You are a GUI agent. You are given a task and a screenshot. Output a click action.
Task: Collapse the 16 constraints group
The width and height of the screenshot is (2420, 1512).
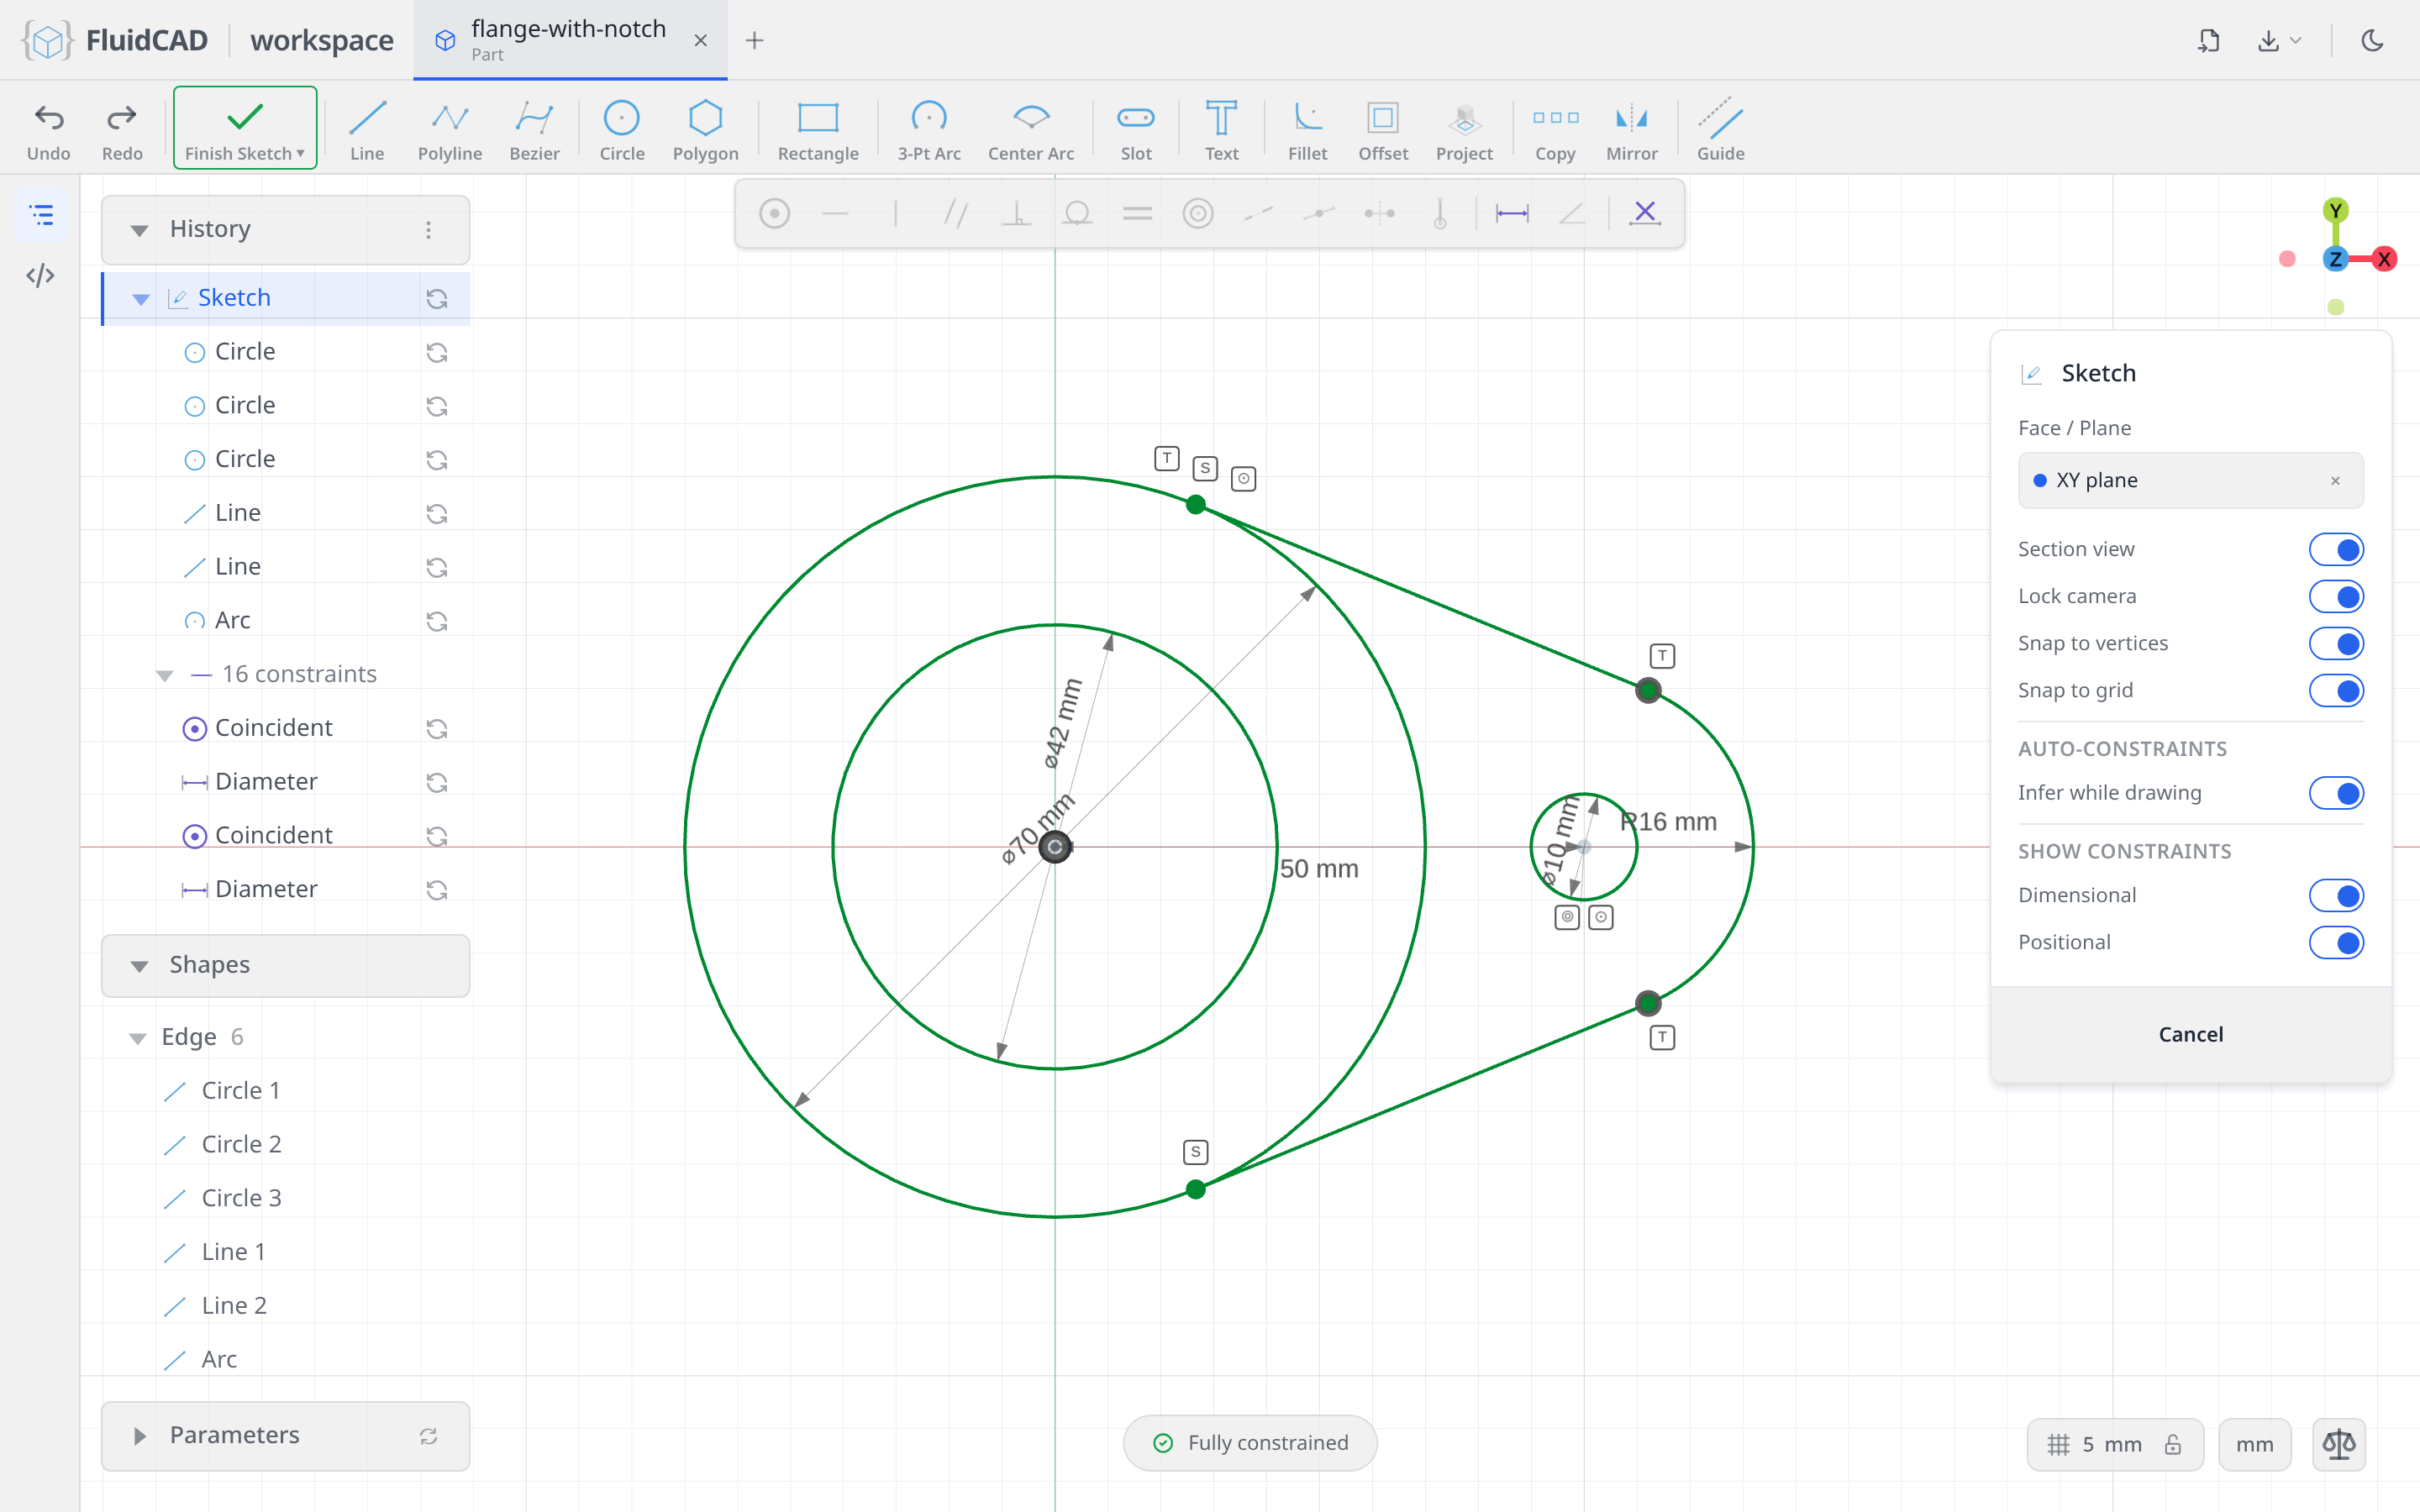[165, 675]
